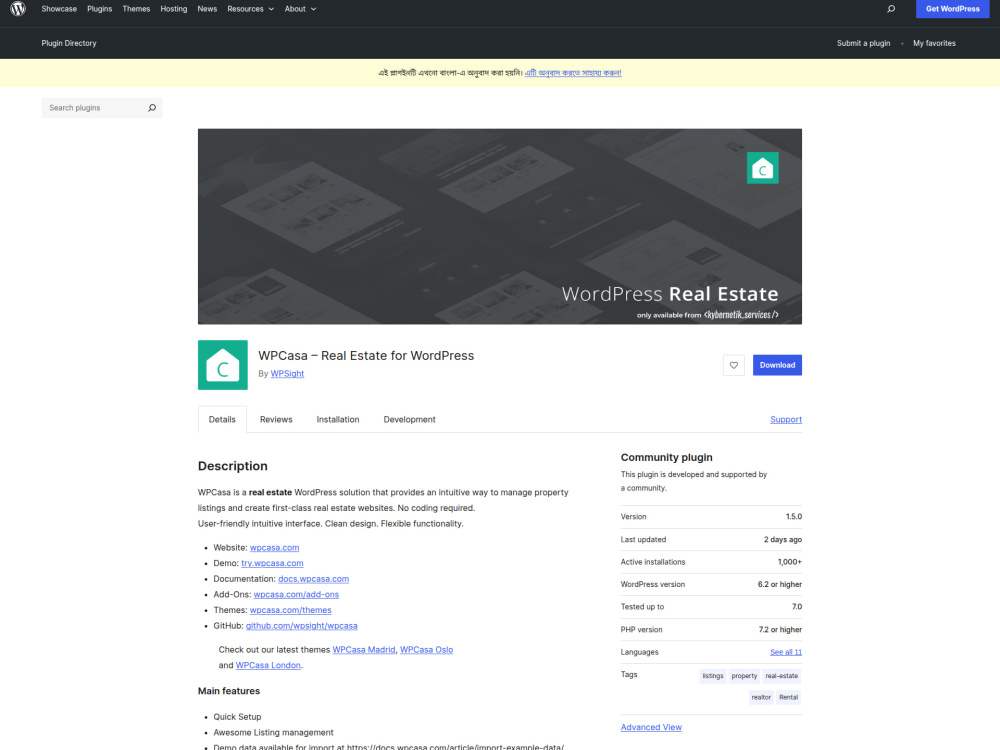Open wpcasa.com/themes link
Screen dimensions: 1000x750
290,610
